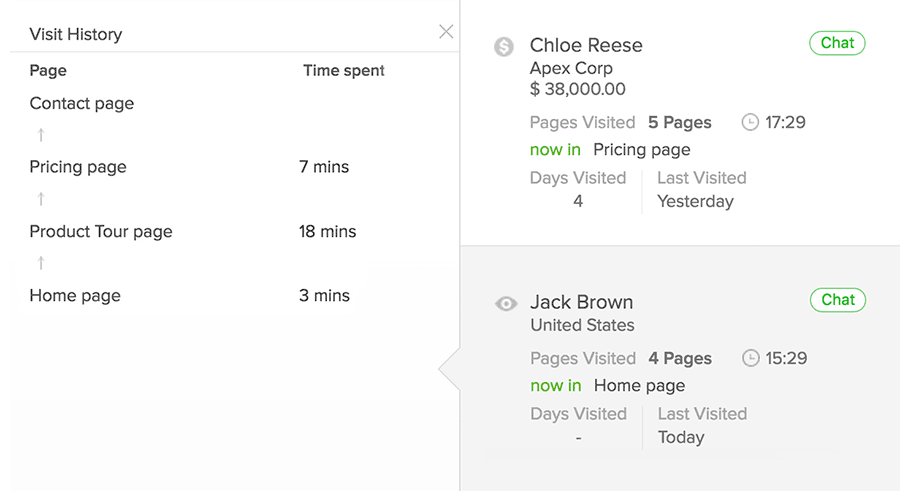Click the up arrow below Pricing page

point(41,199)
